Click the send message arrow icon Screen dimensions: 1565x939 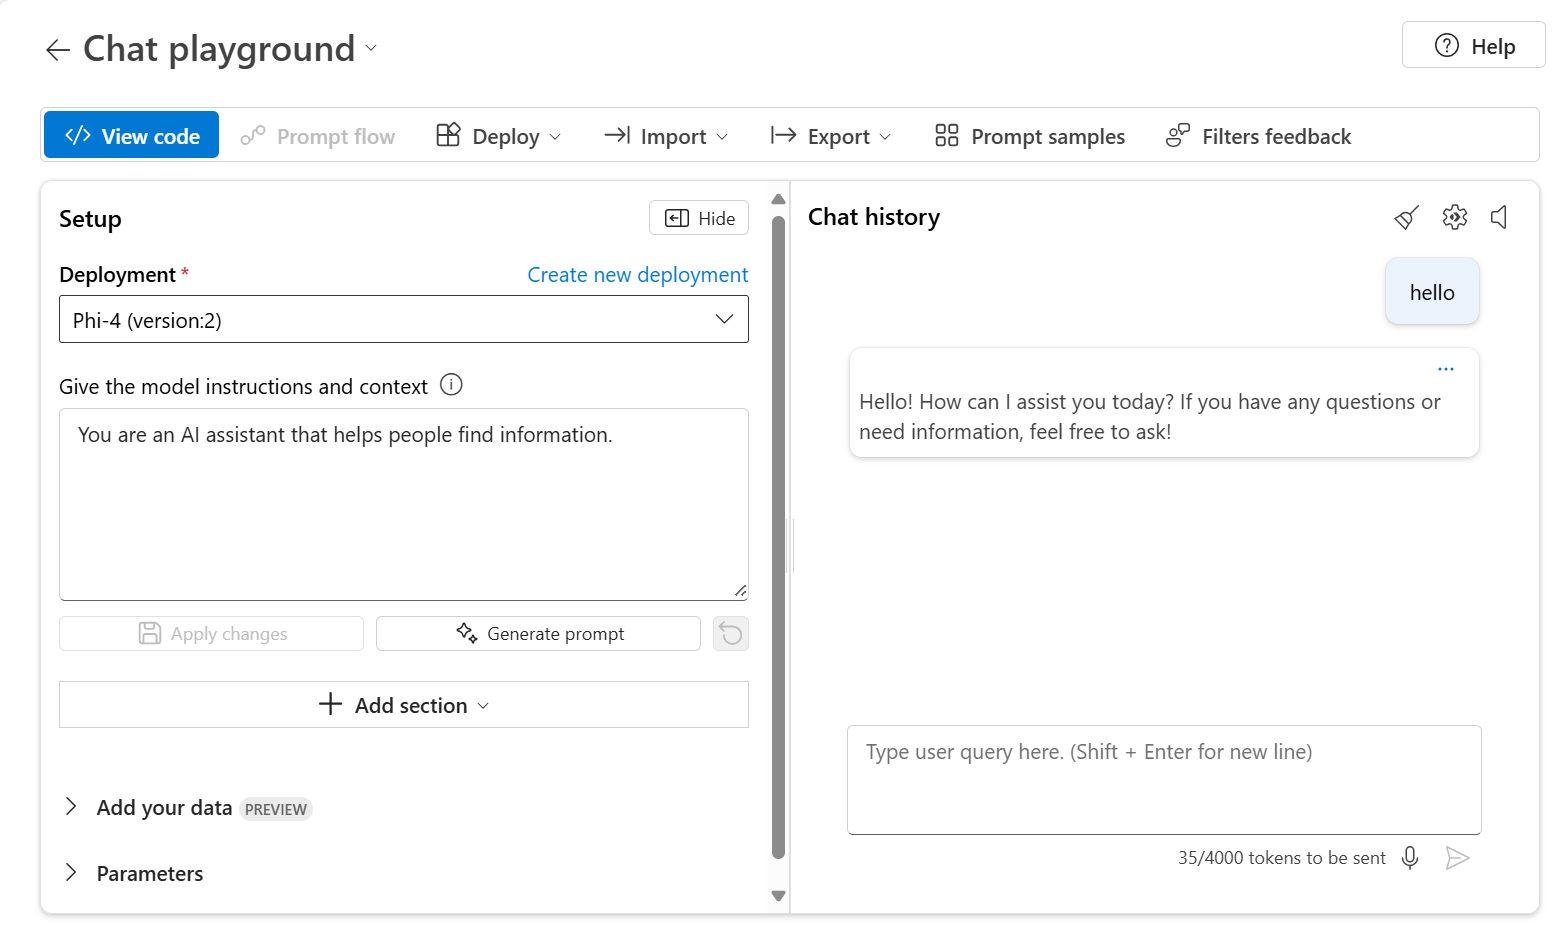(1458, 858)
